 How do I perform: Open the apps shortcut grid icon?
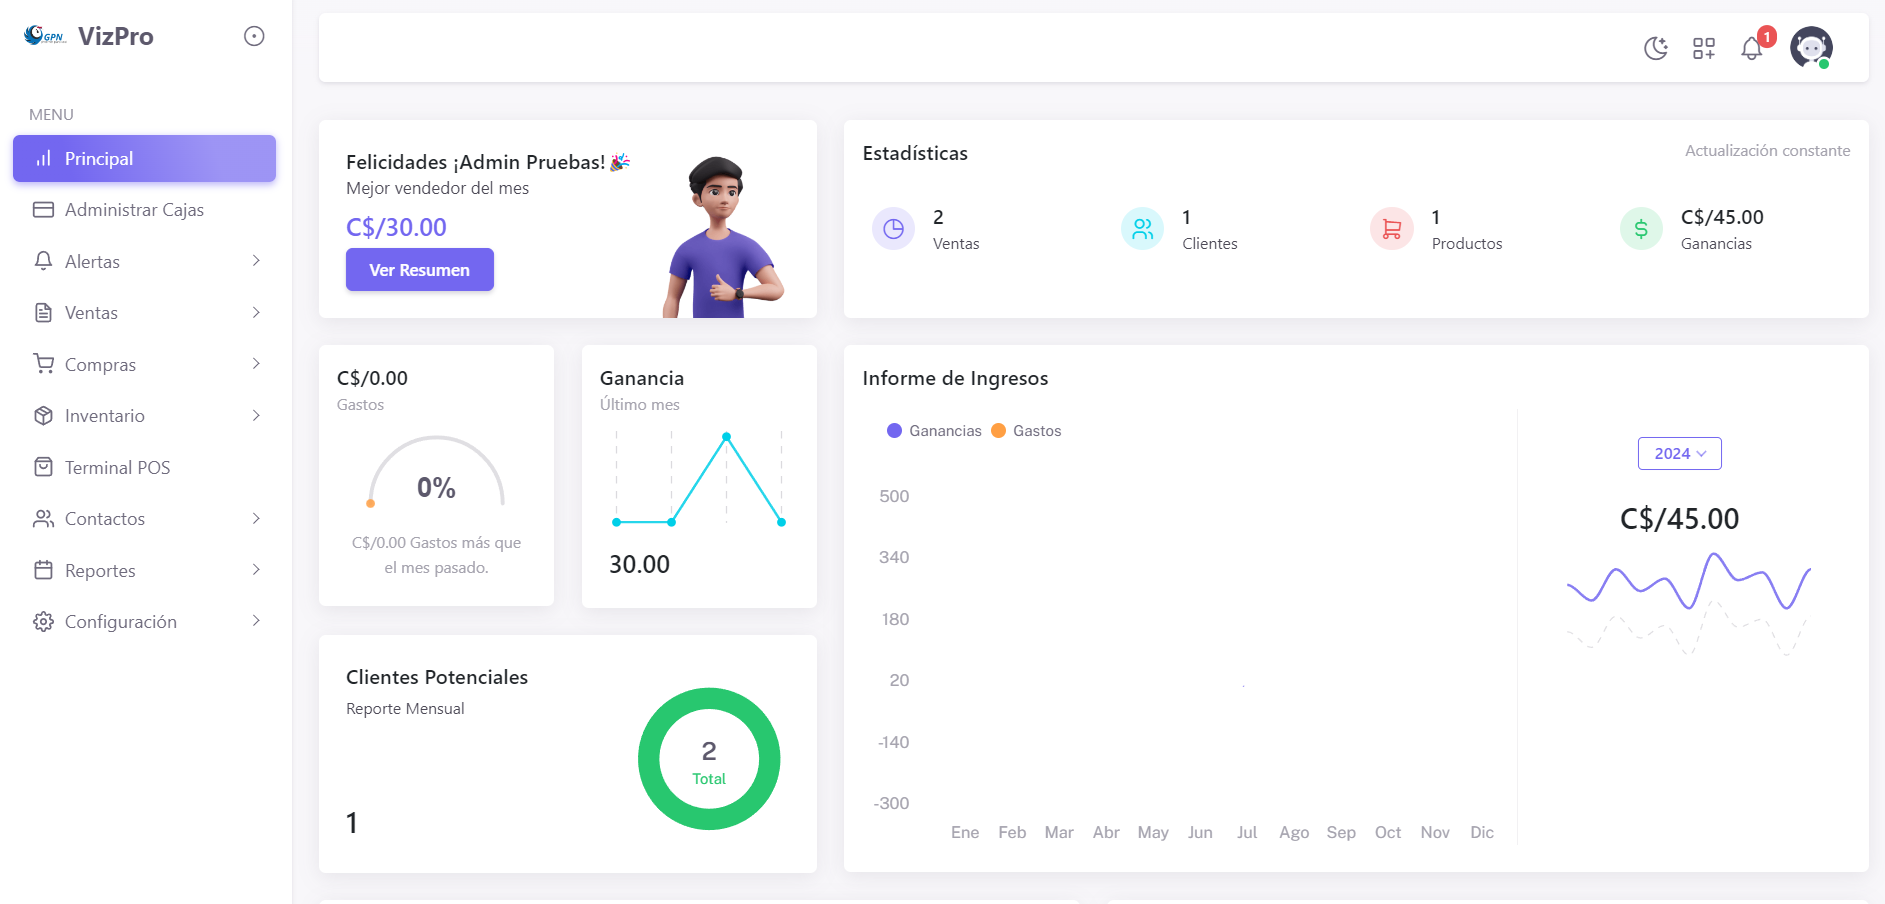pyautogui.click(x=1703, y=48)
